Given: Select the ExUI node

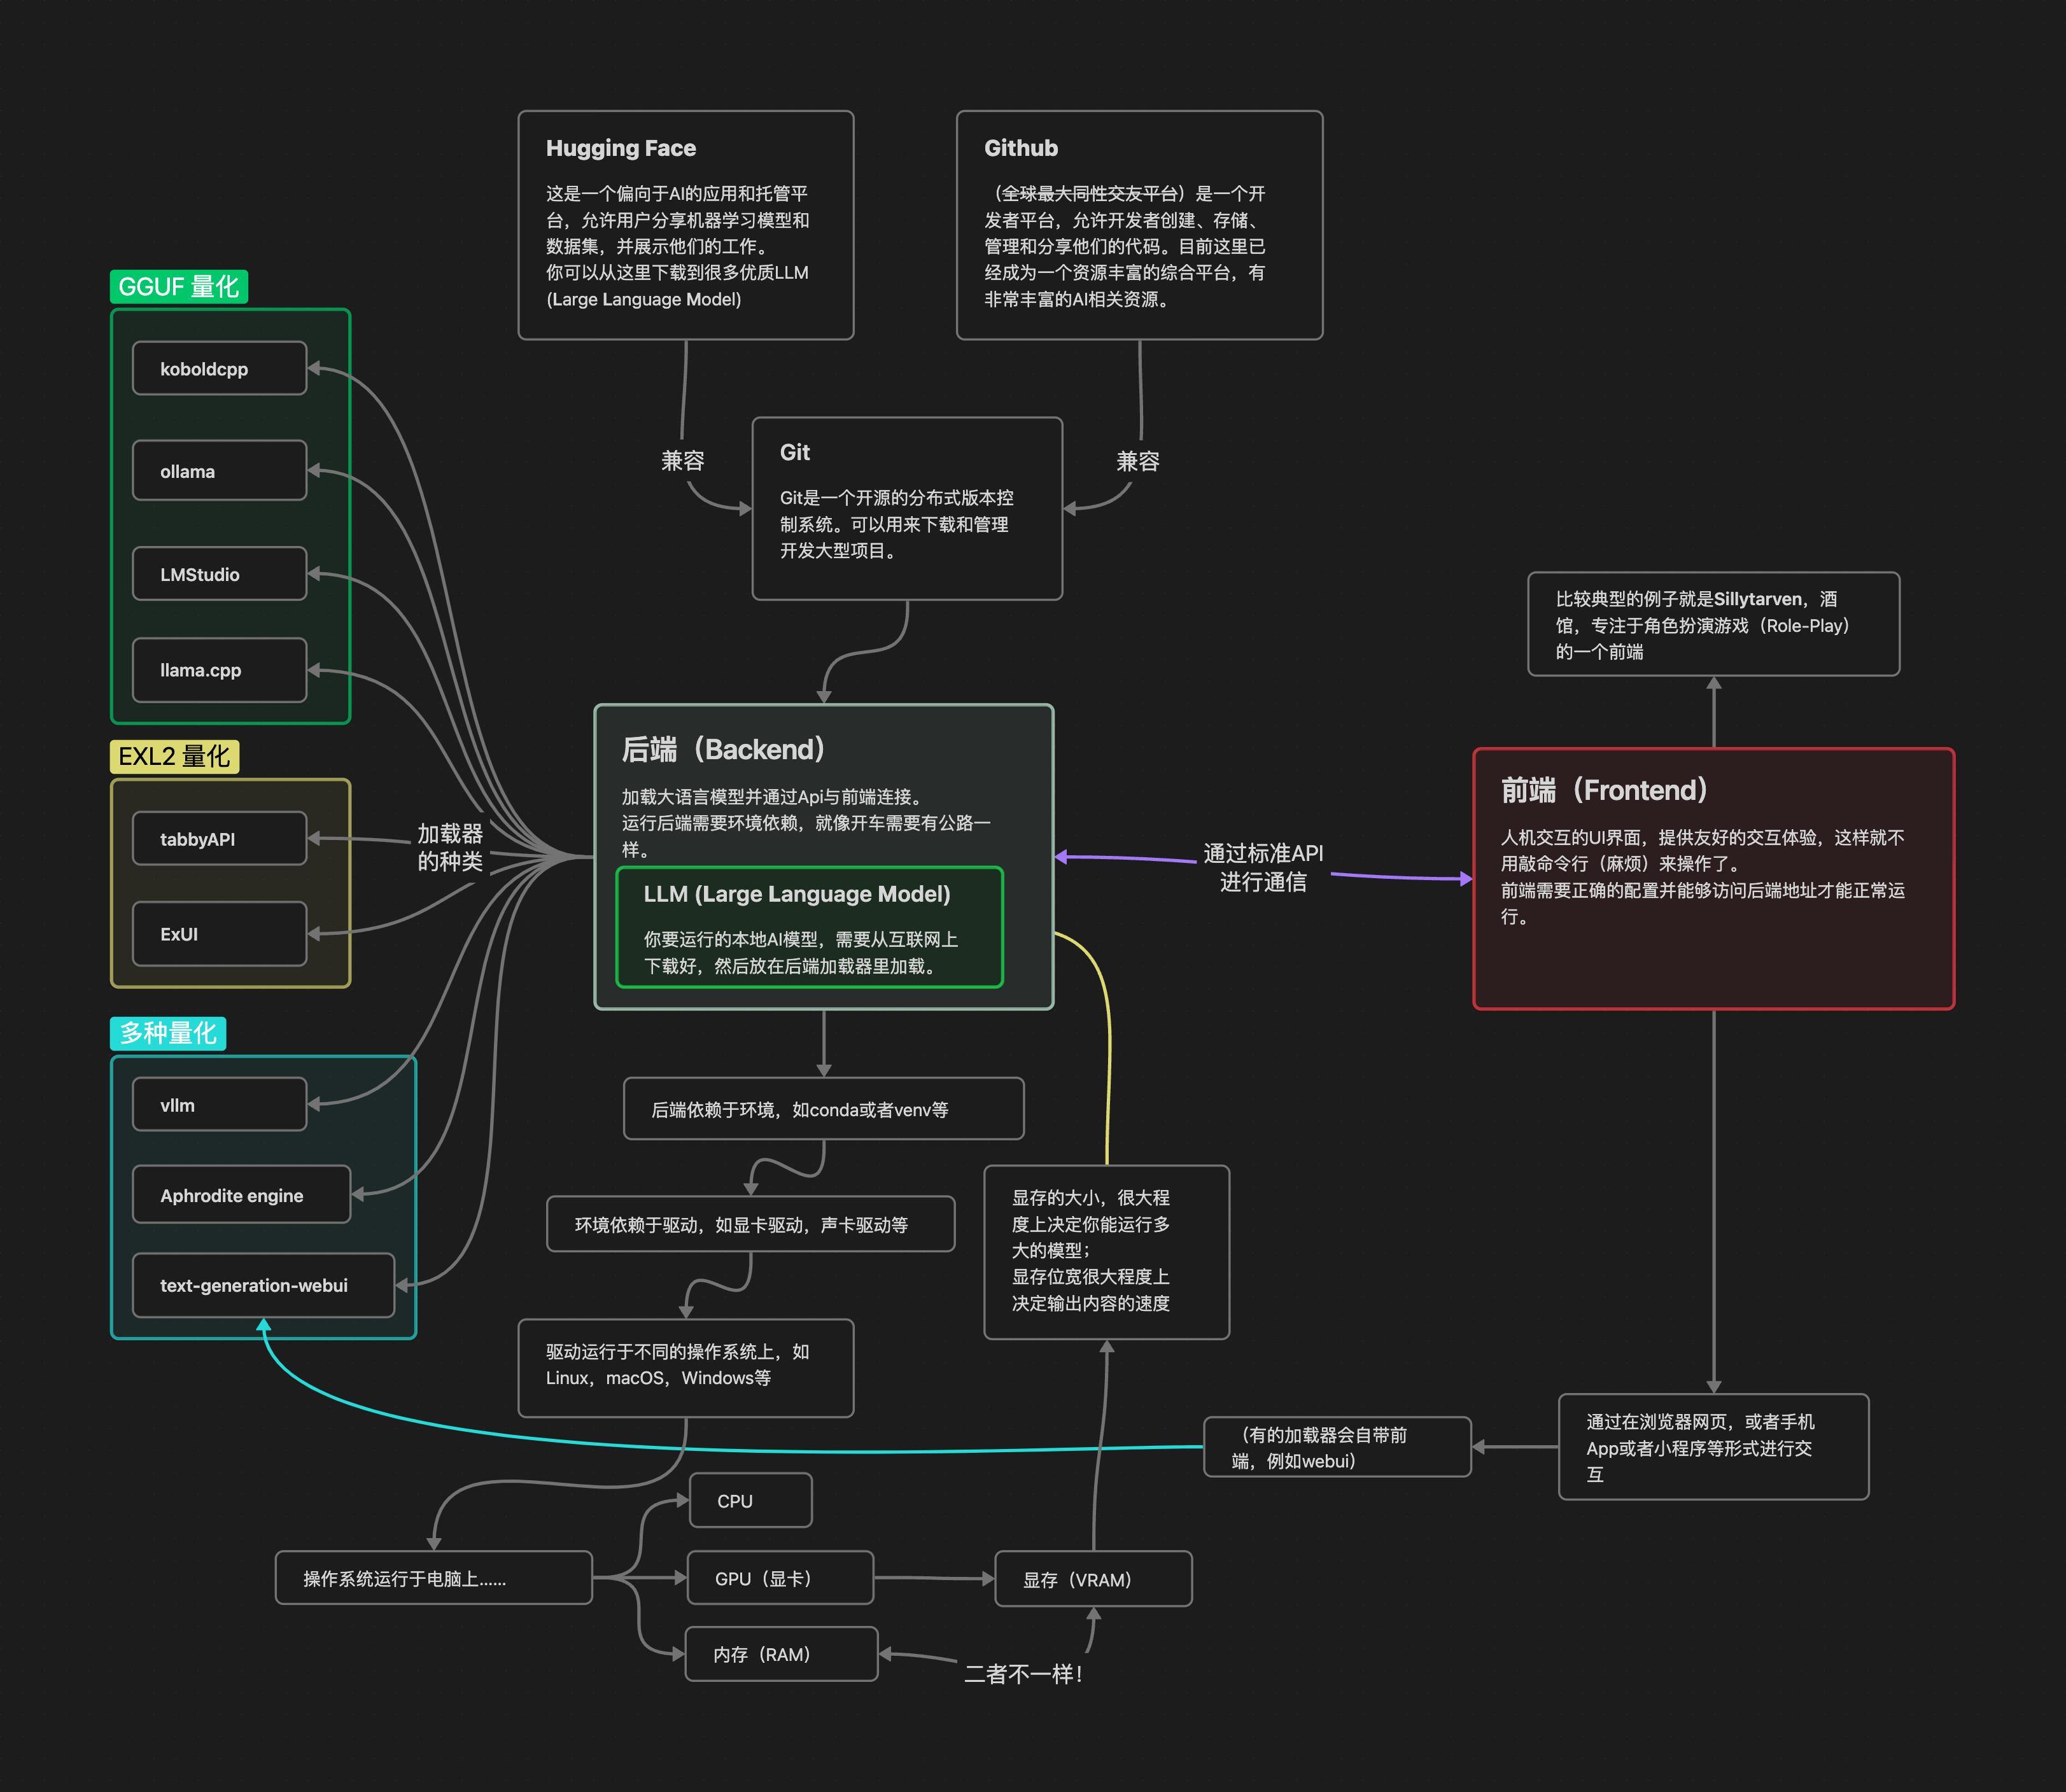Looking at the screenshot, I should click(x=219, y=933).
